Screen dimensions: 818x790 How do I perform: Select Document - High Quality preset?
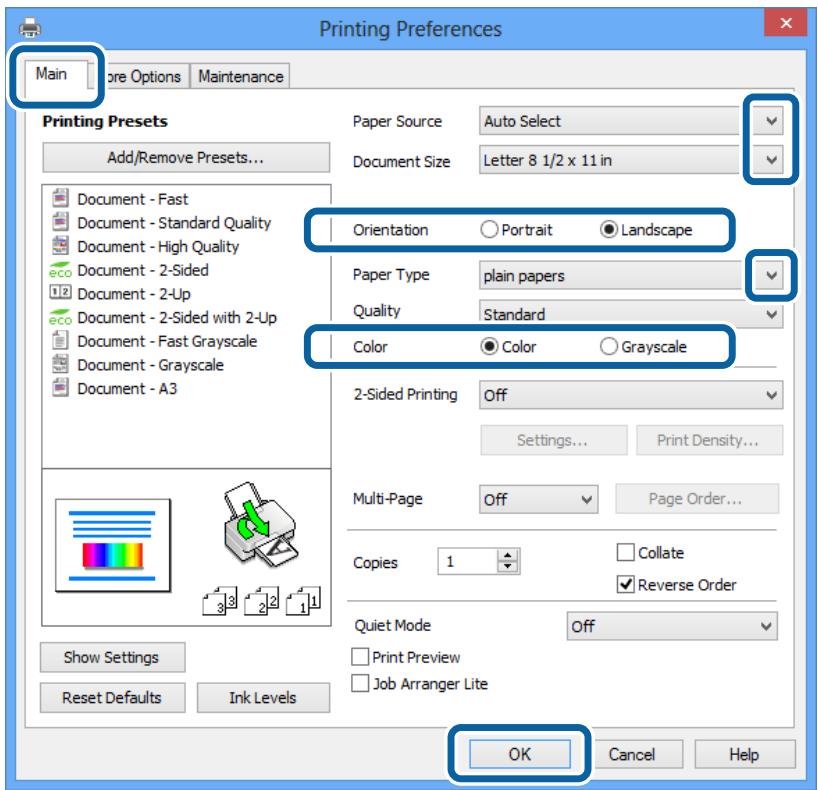[x=158, y=246]
